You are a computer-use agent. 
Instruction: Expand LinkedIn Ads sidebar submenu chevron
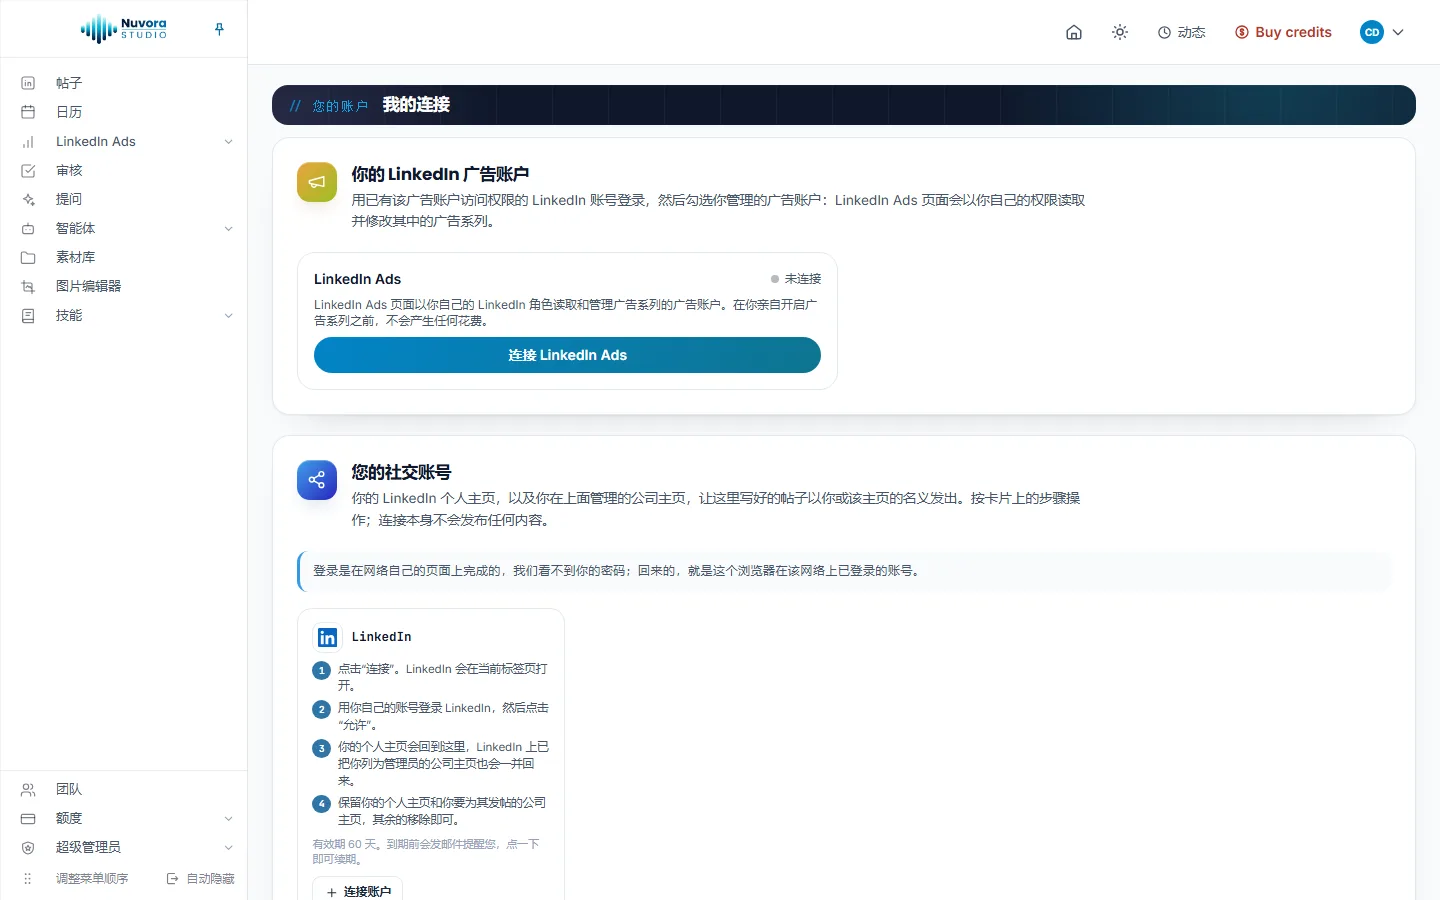[x=228, y=142]
